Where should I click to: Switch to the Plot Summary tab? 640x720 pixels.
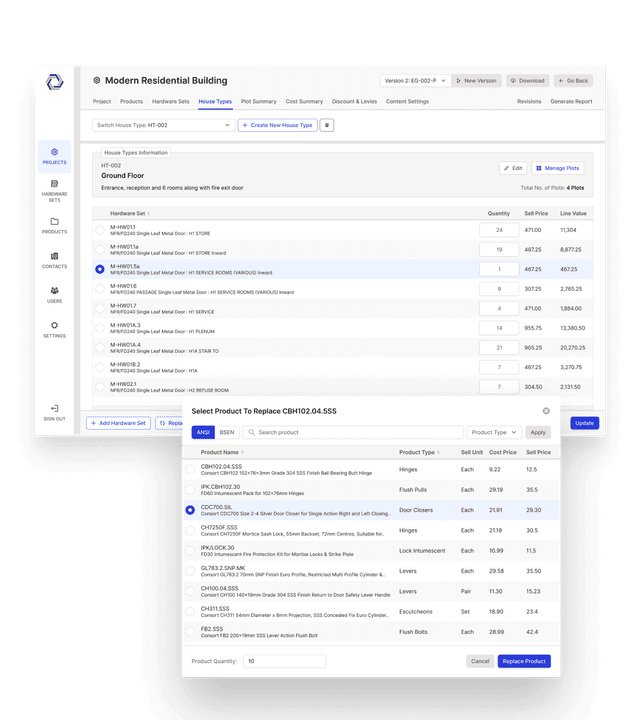click(x=258, y=101)
